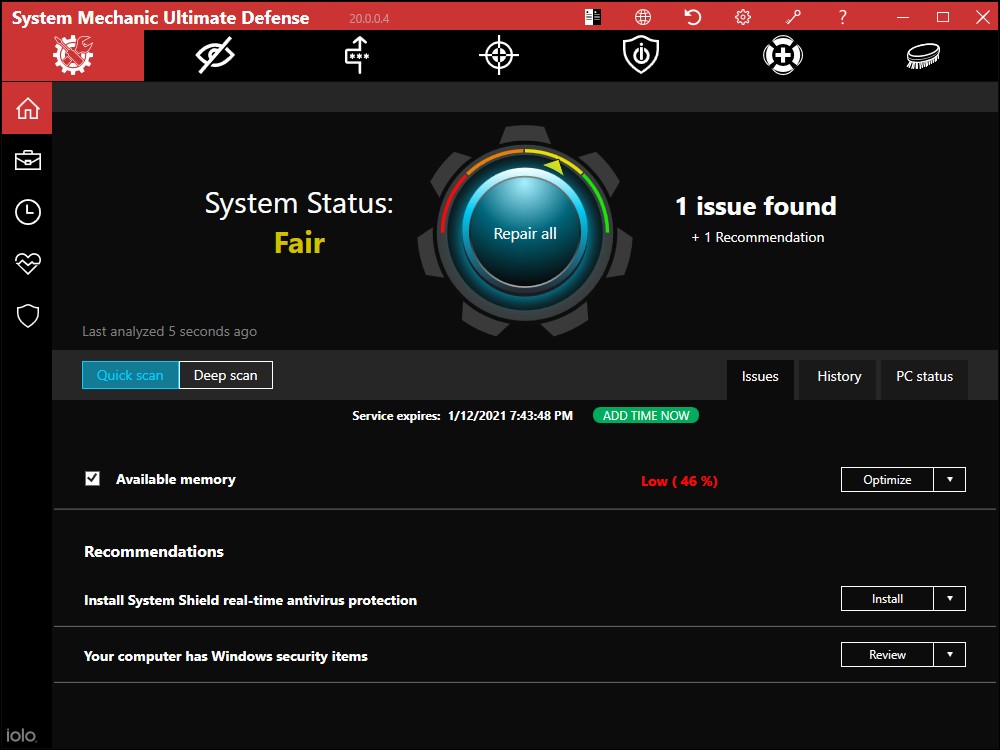Viewport: 1000px width, 750px height.
Task: Click the service expiry date text
Action: point(510,416)
